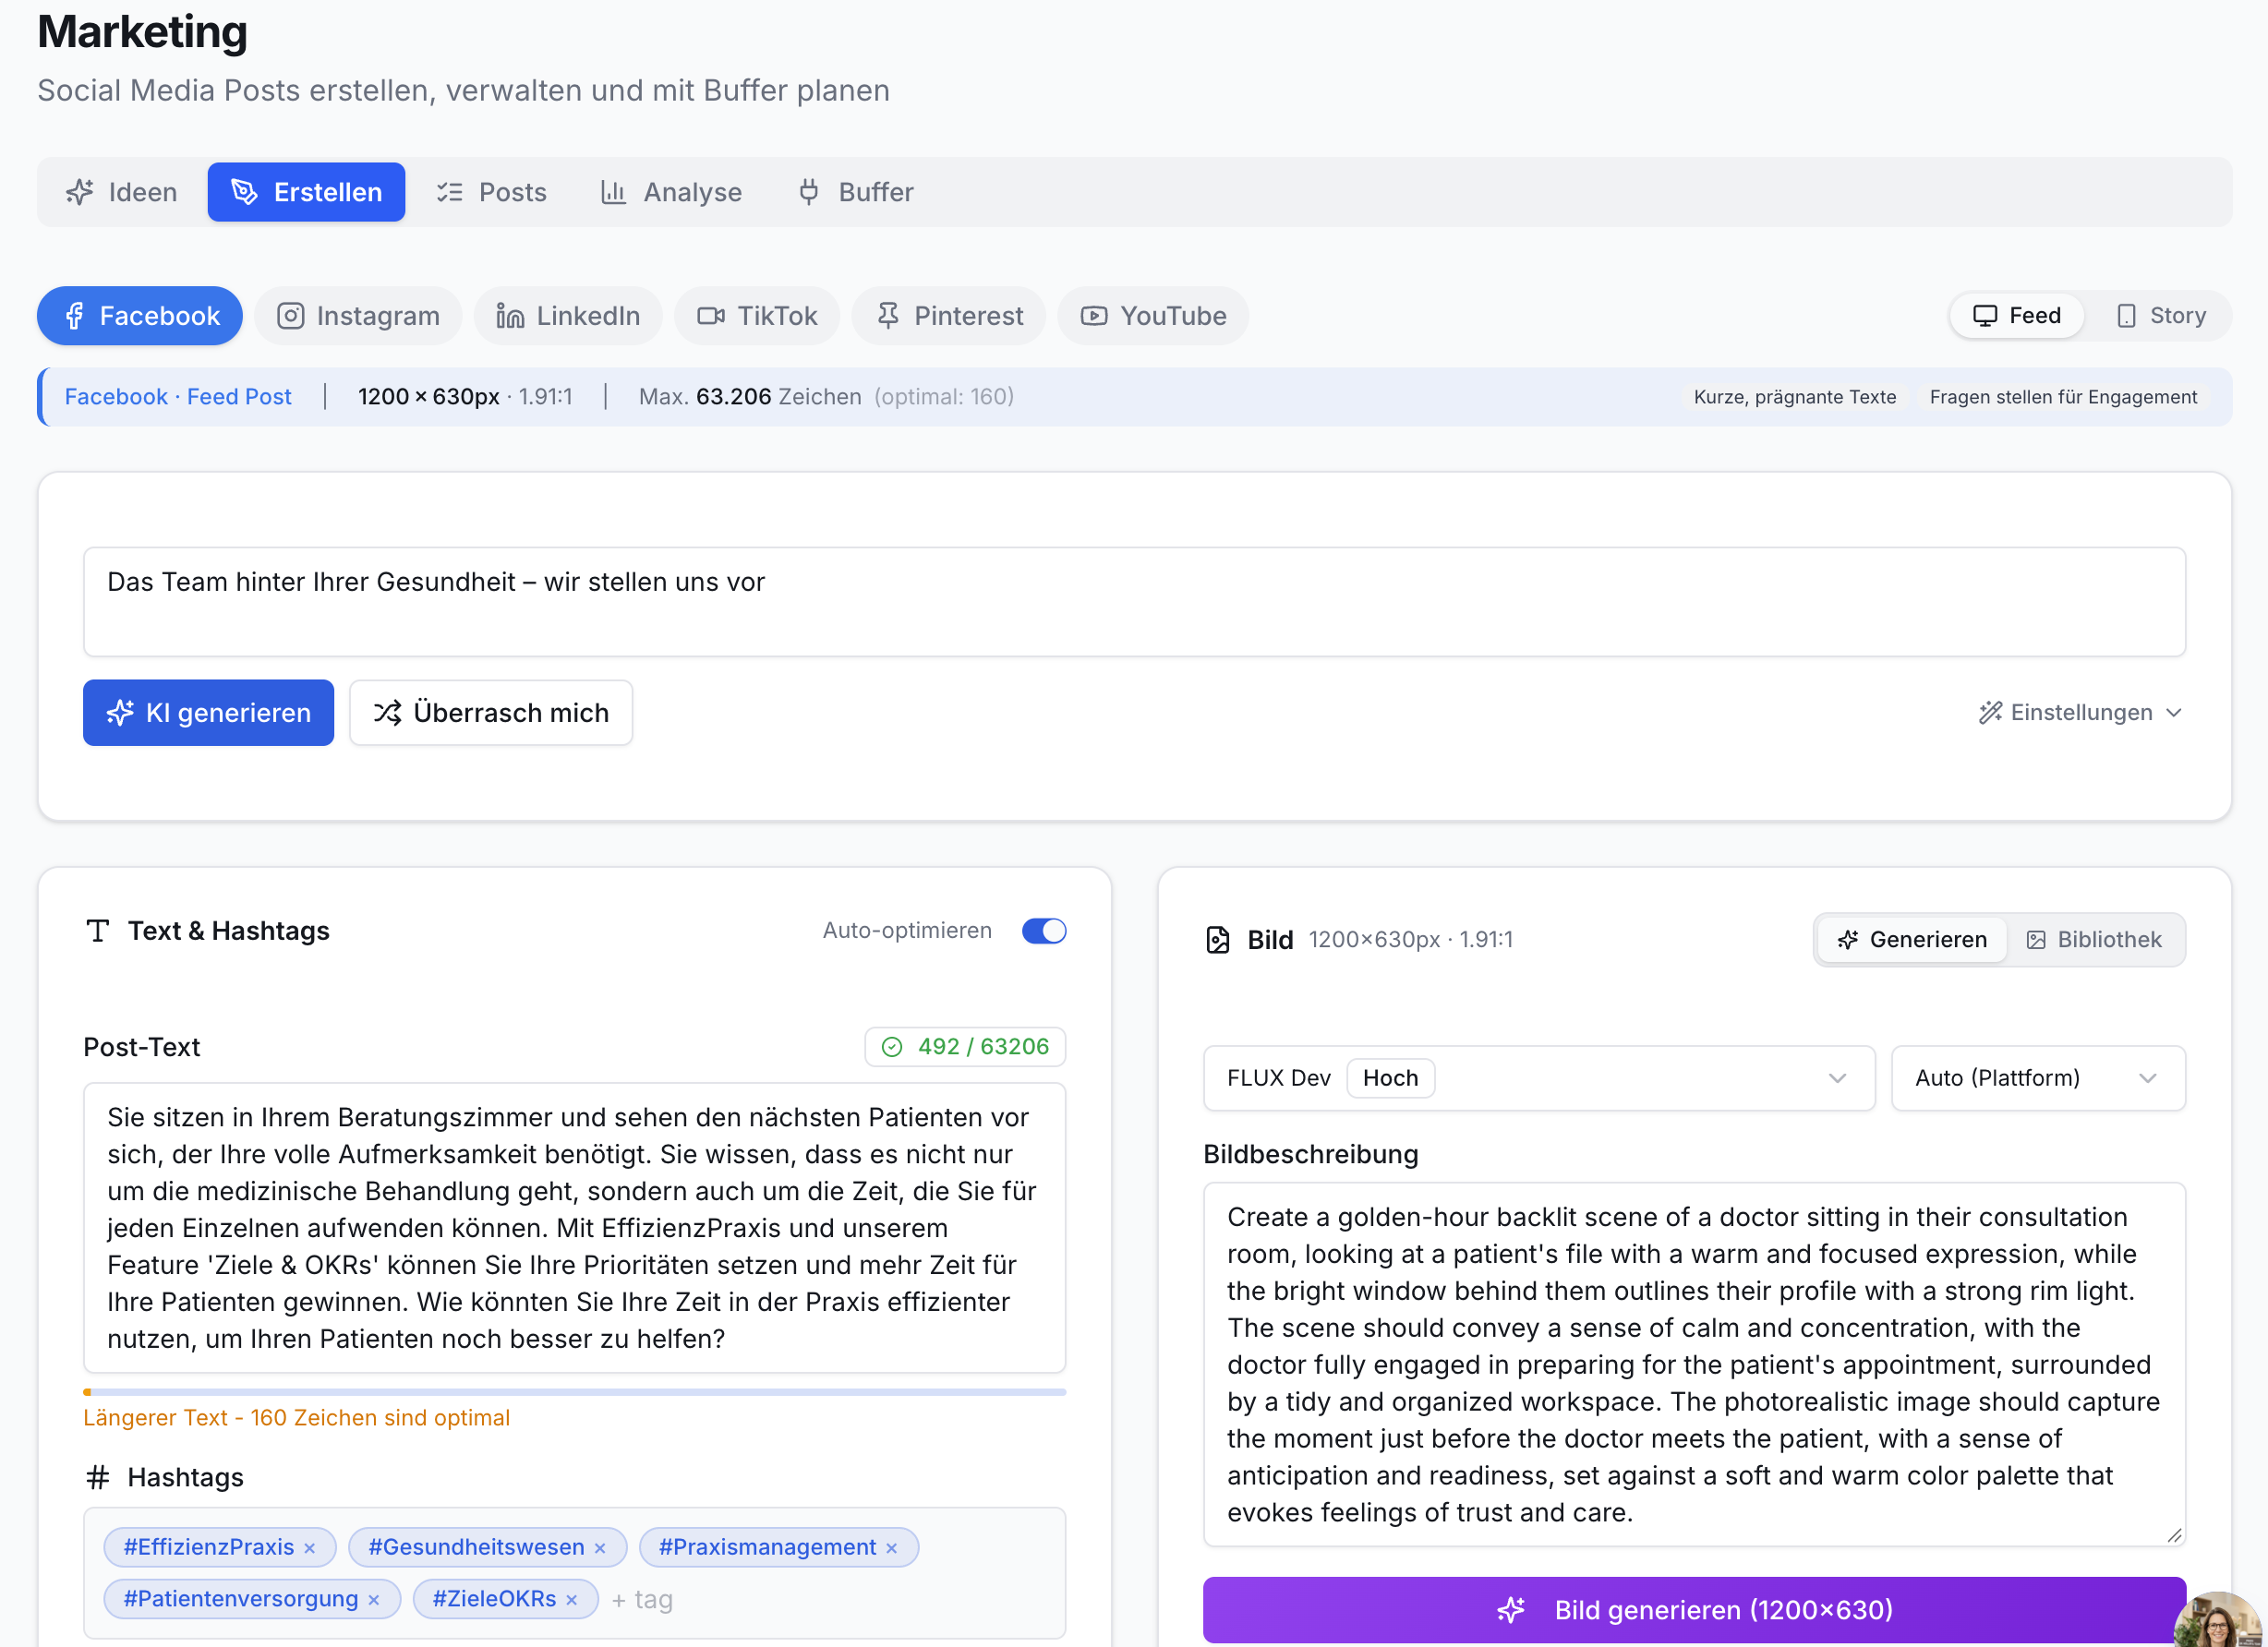Click the character count badge 492 / 63206

(x=965, y=1047)
